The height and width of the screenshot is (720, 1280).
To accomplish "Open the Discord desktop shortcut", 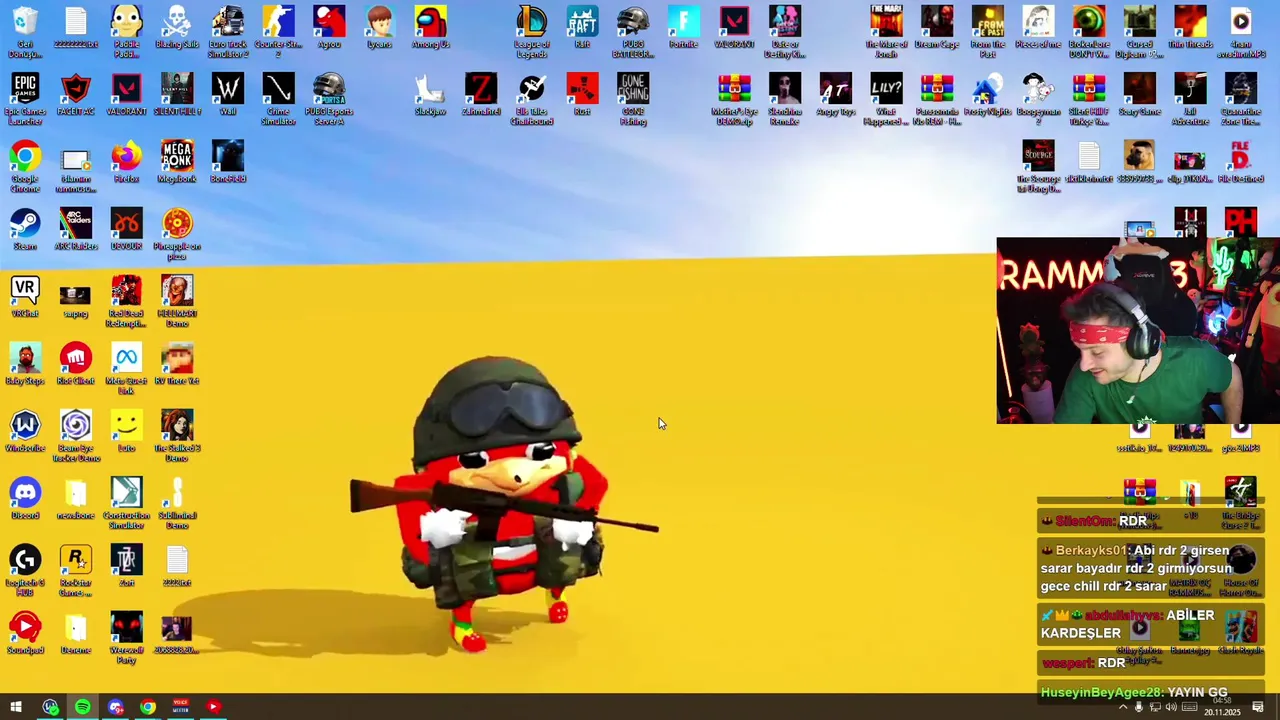I will [x=25, y=499].
